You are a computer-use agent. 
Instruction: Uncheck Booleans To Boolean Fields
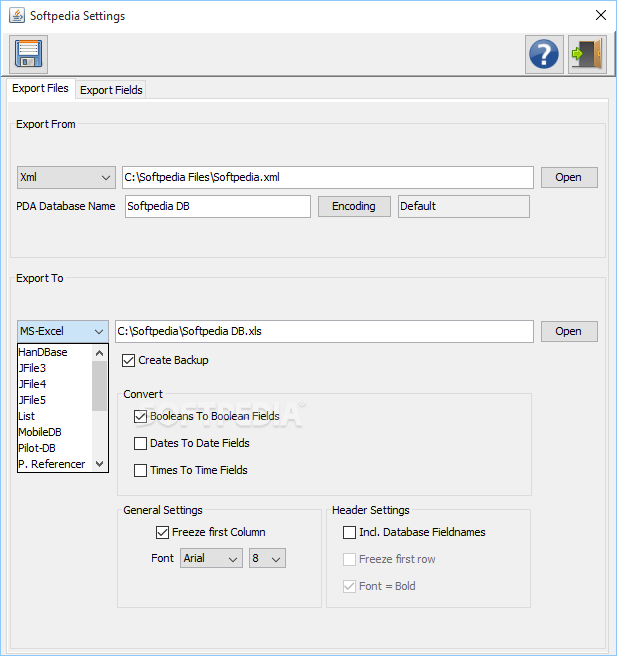141,416
